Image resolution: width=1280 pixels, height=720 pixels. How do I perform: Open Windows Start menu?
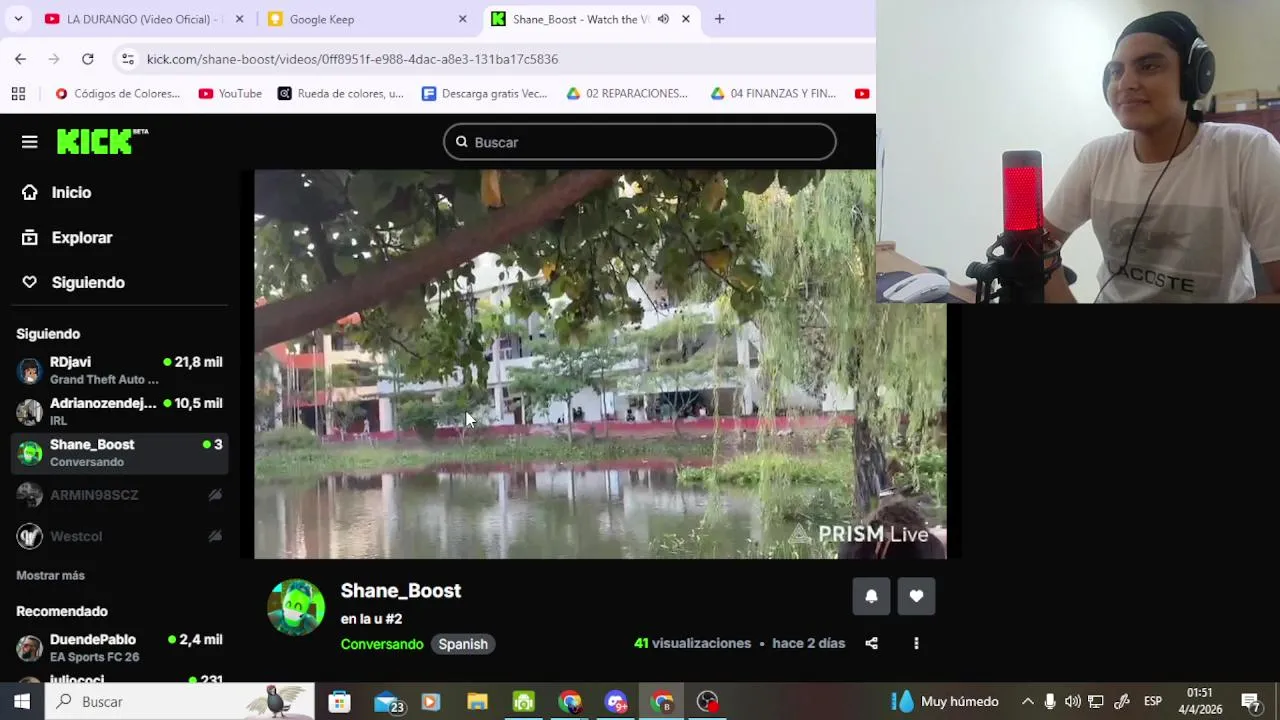coord(22,701)
